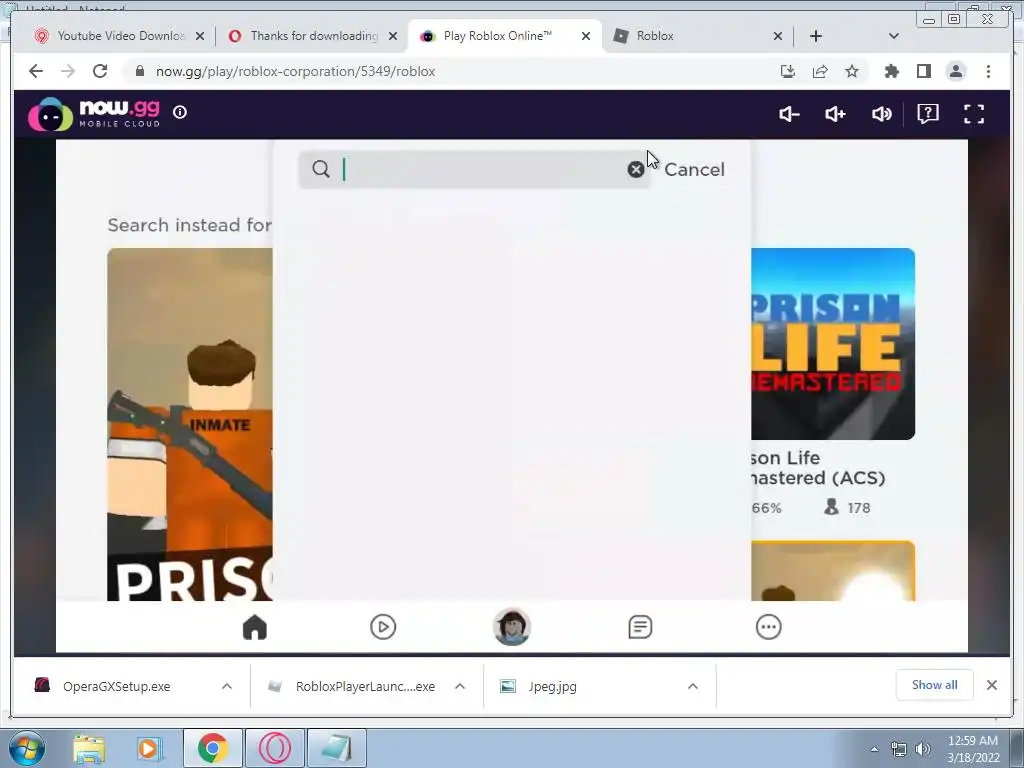Open RobloxPlayerLauncher exe download
Image resolution: width=1024 pixels, height=768 pixels.
click(x=365, y=686)
